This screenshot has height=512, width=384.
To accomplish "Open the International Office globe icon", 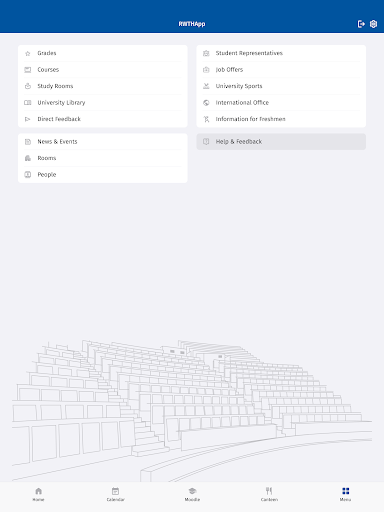I will pos(206,103).
